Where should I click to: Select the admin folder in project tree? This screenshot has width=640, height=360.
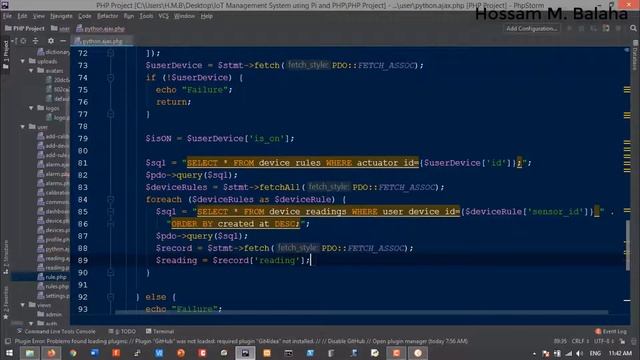click(50, 314)
